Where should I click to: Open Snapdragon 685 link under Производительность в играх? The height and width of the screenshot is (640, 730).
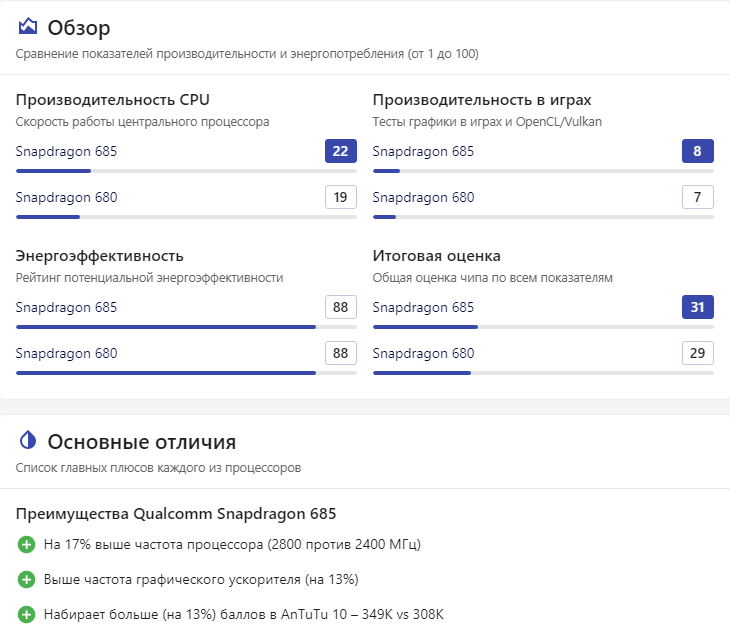click(423, 151)
